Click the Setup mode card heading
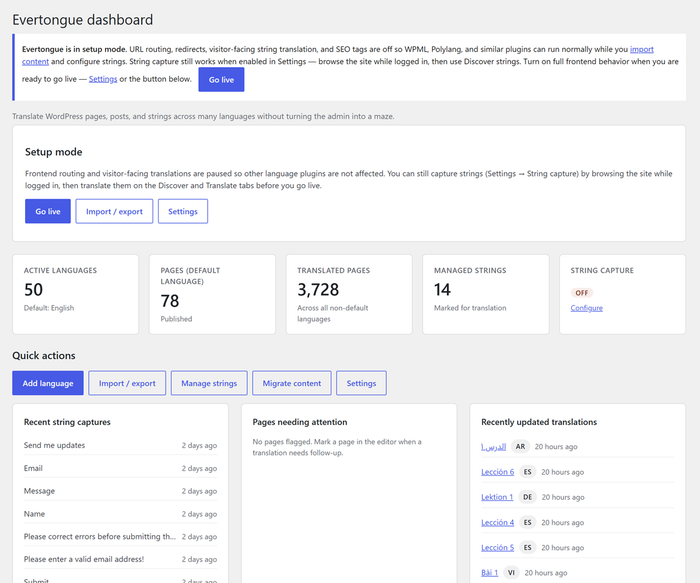 tap(54, 152)
